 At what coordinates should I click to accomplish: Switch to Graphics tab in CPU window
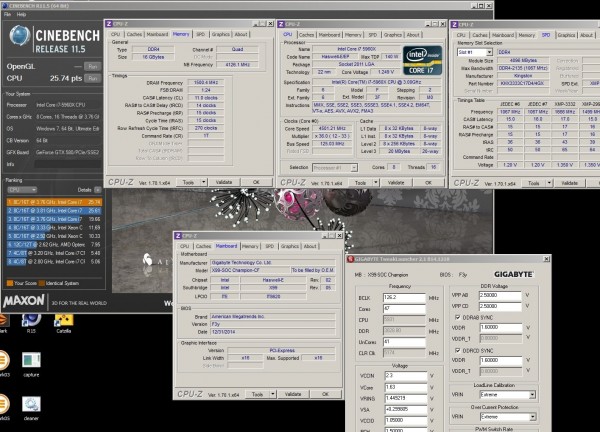[393, 34]
